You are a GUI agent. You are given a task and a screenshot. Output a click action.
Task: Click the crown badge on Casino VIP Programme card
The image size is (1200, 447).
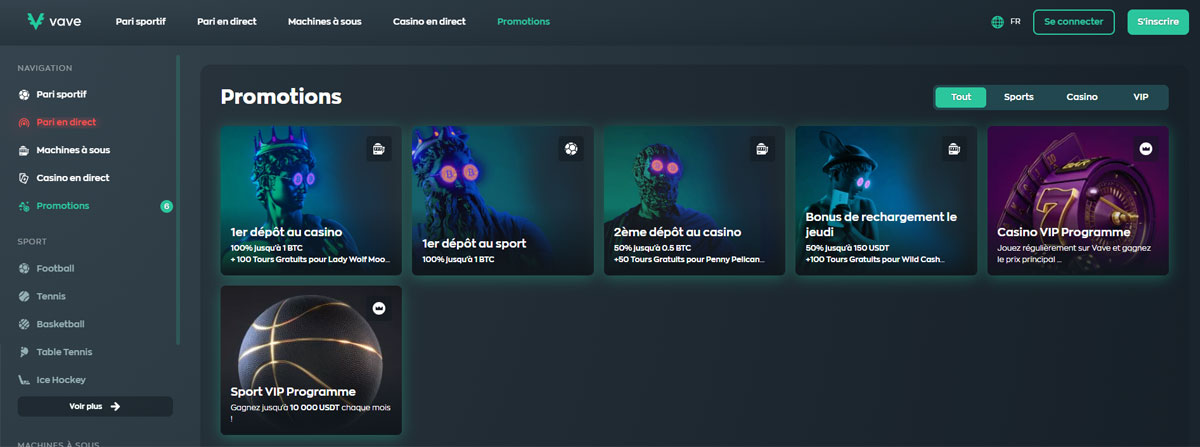point(1146,149)
